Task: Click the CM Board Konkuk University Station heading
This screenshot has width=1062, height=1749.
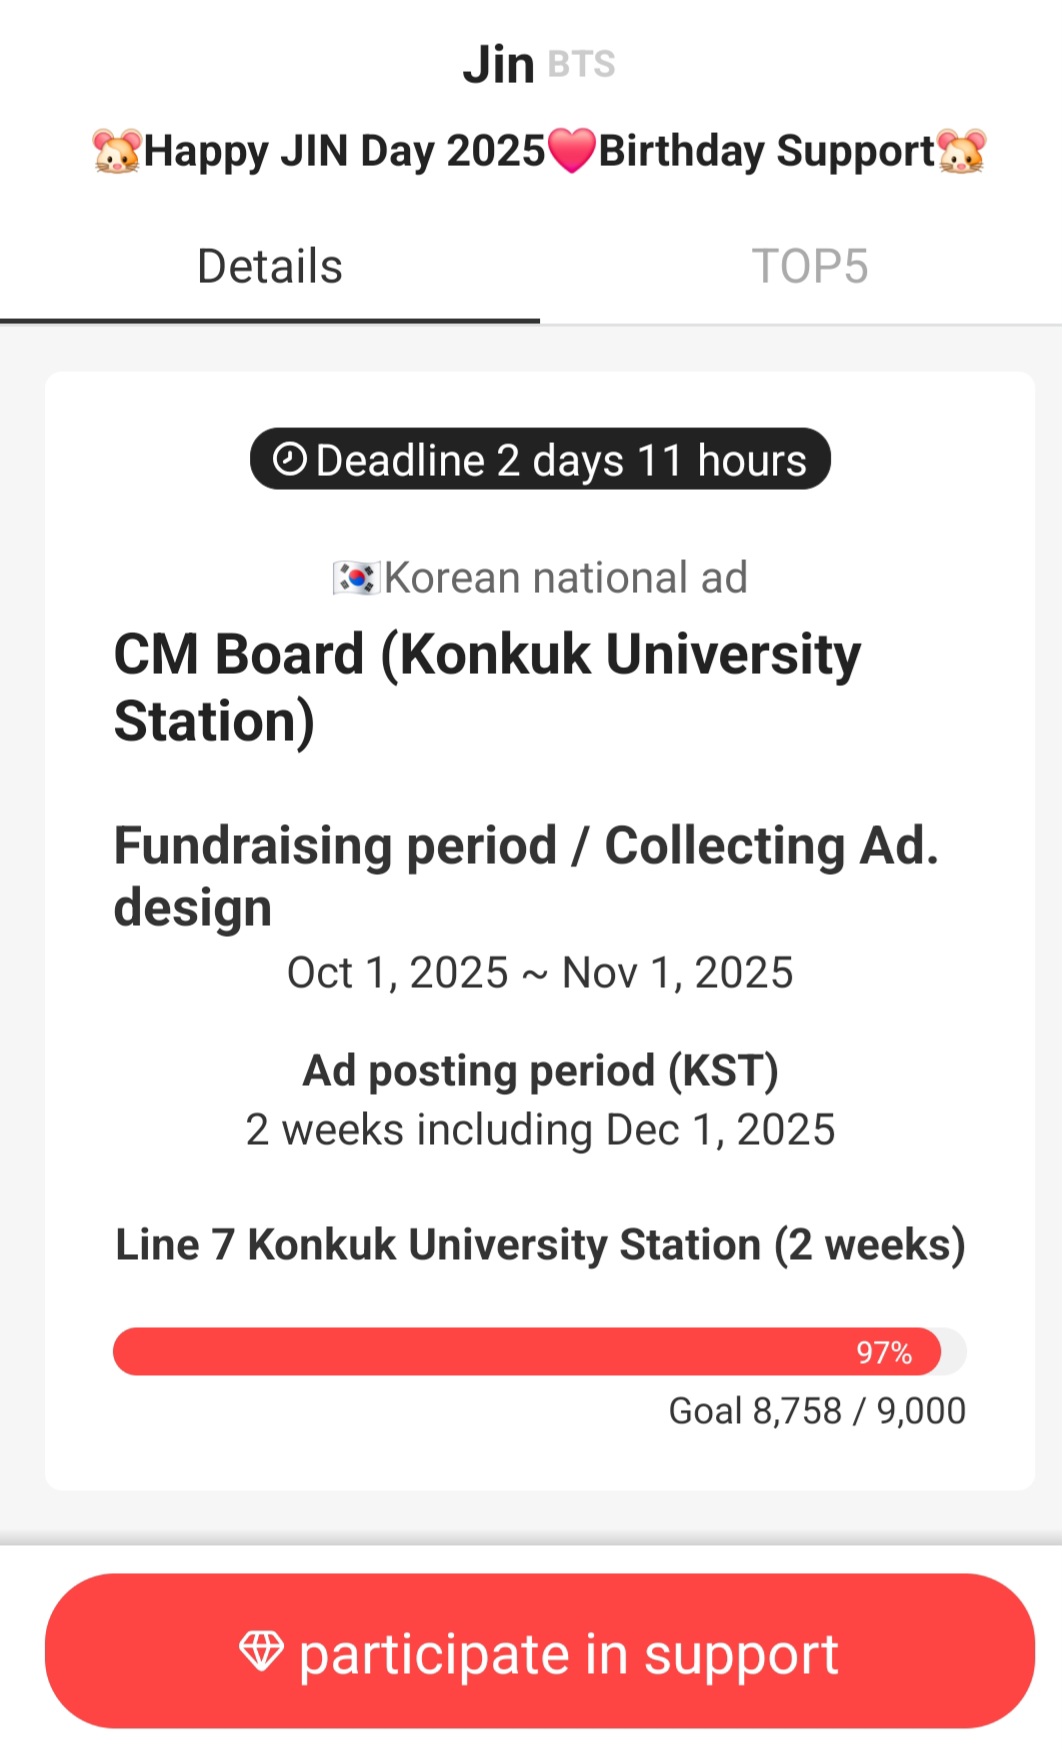Action: tap(487, 687)
